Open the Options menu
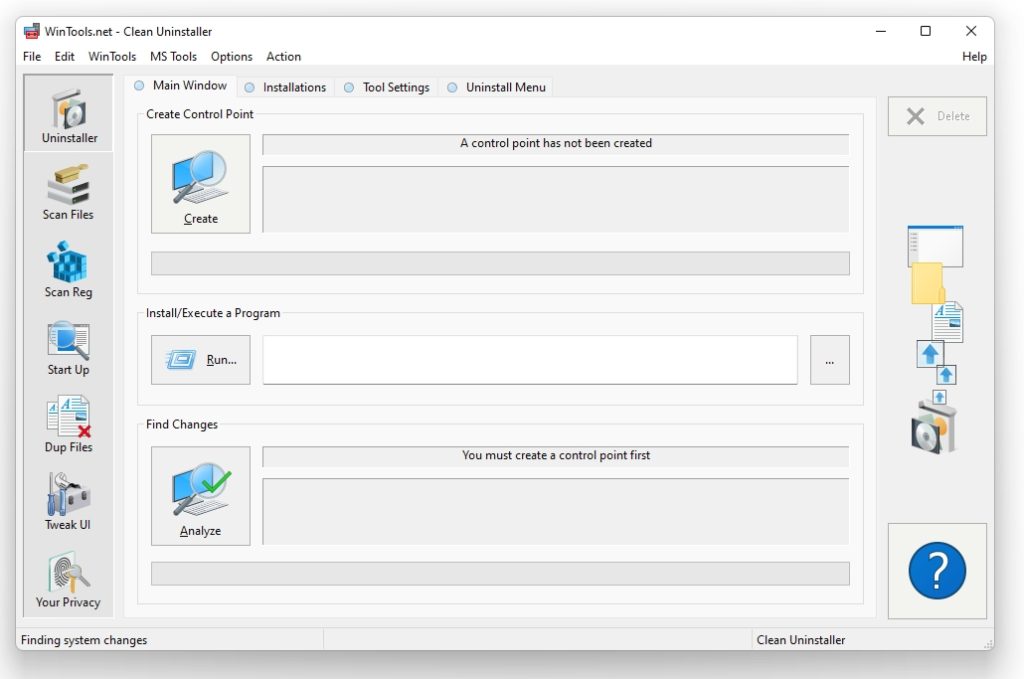 coord(231,57)
